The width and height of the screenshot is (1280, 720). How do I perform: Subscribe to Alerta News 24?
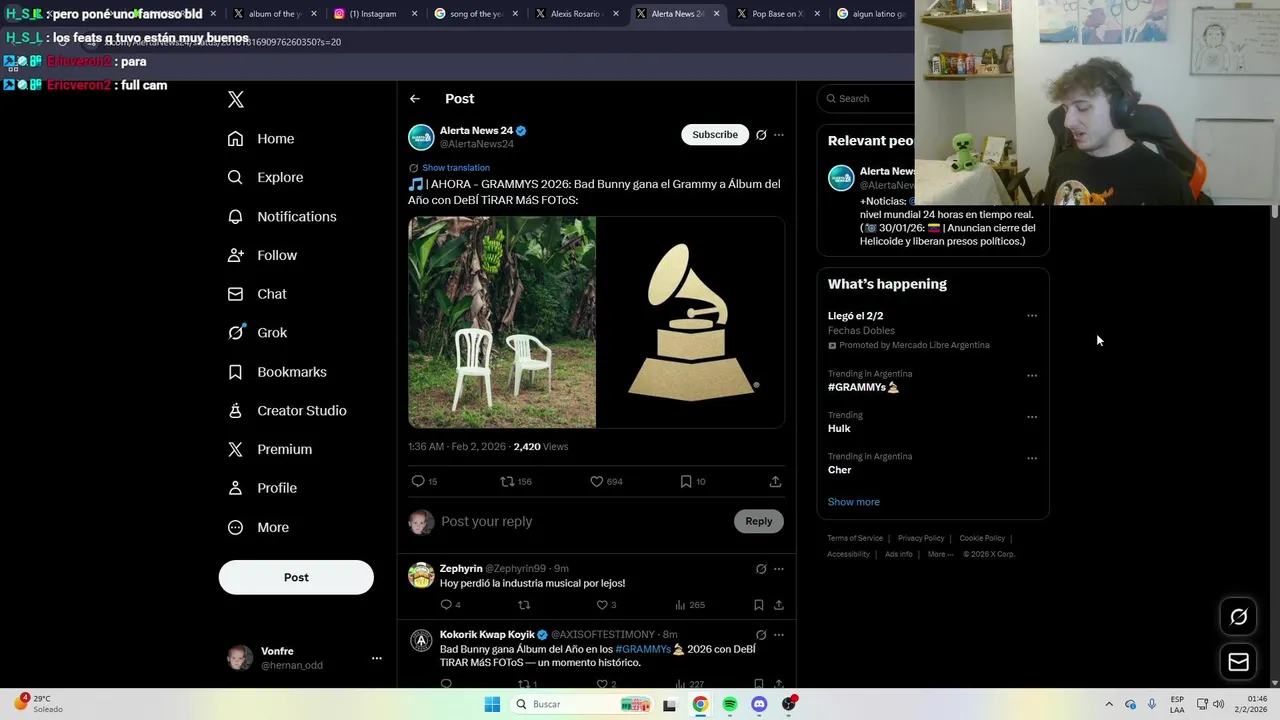click(x=715, y=135)
